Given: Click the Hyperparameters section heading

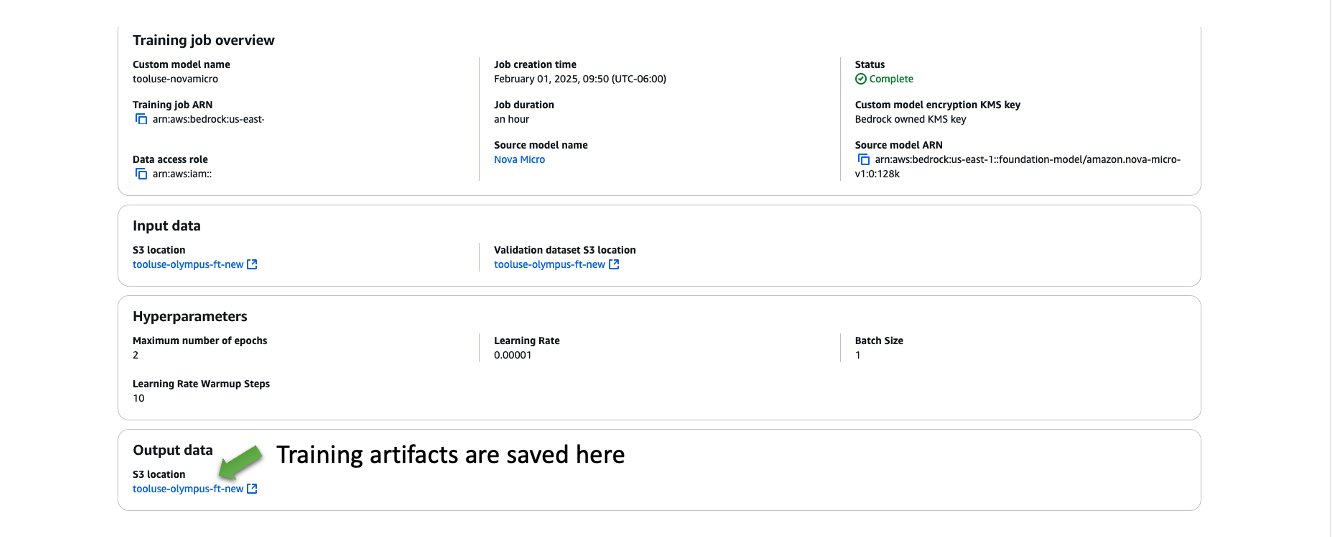Looking at the screenshot, I should pyautogui.click(x=189, y=316).
